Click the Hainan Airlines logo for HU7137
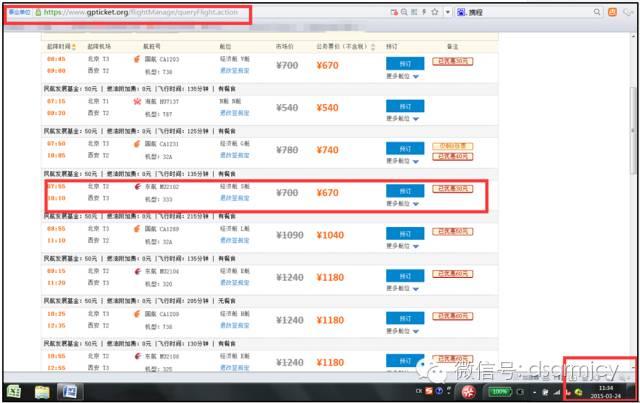 (x=138, y=102)
